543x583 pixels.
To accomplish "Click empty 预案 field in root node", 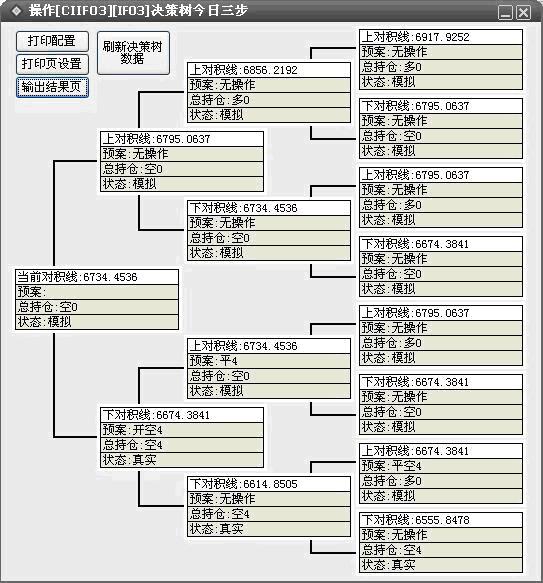I will coord(97,292).
